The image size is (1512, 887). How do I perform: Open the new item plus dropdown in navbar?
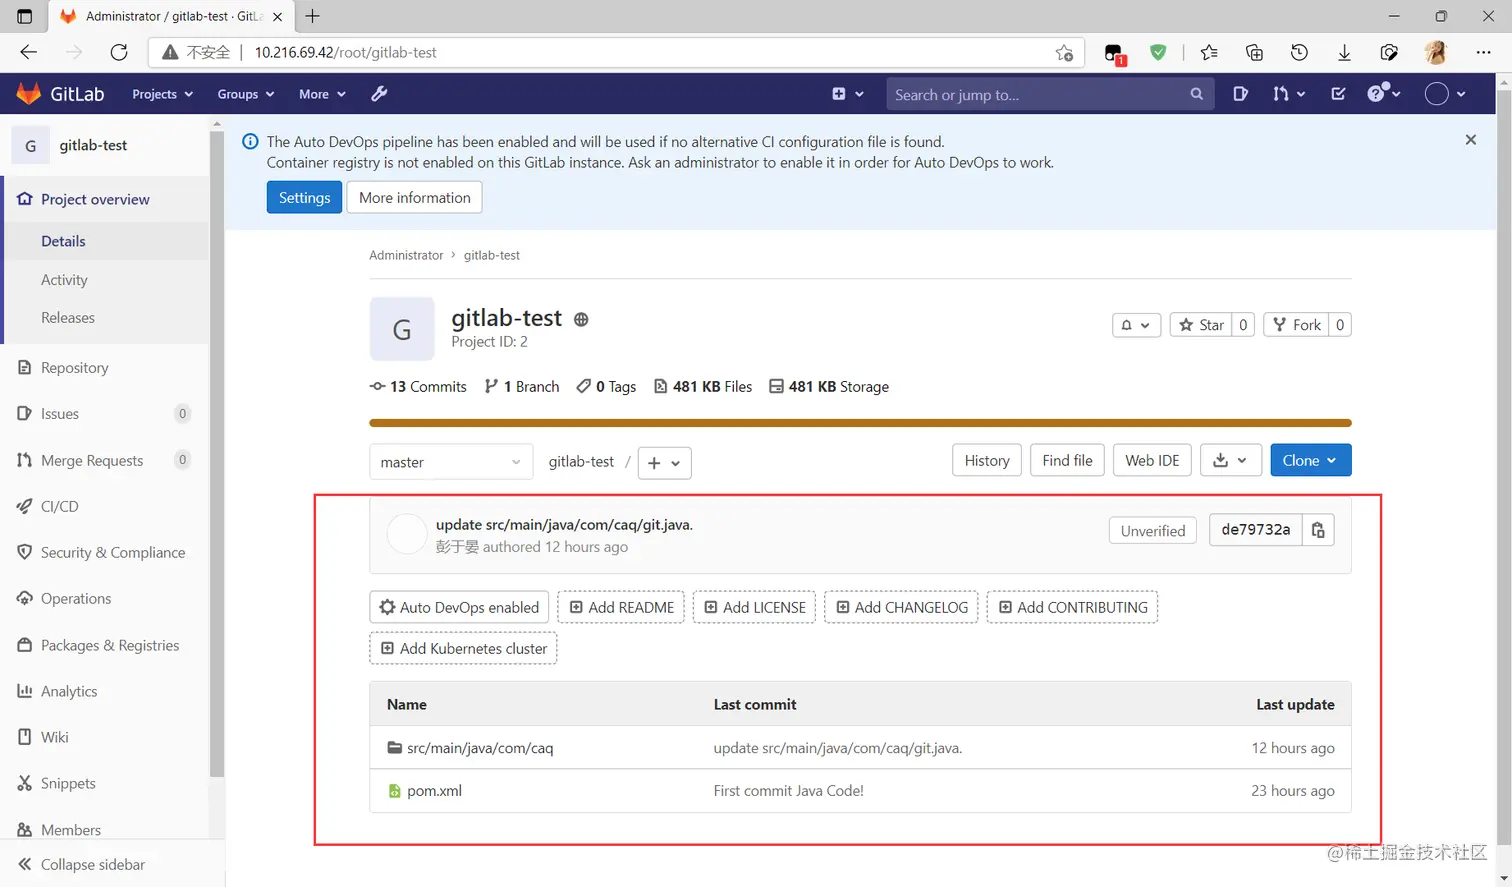click(848, 94)
